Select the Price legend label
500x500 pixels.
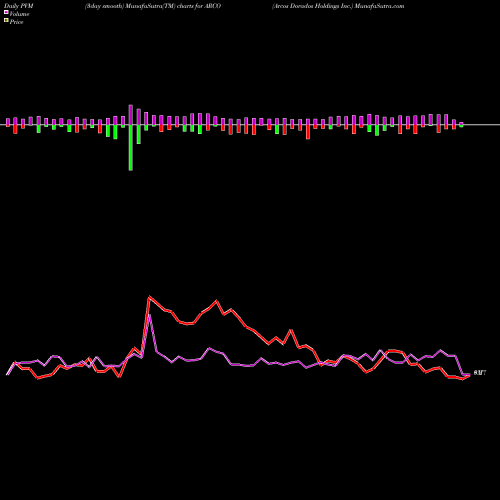(16, 22)
